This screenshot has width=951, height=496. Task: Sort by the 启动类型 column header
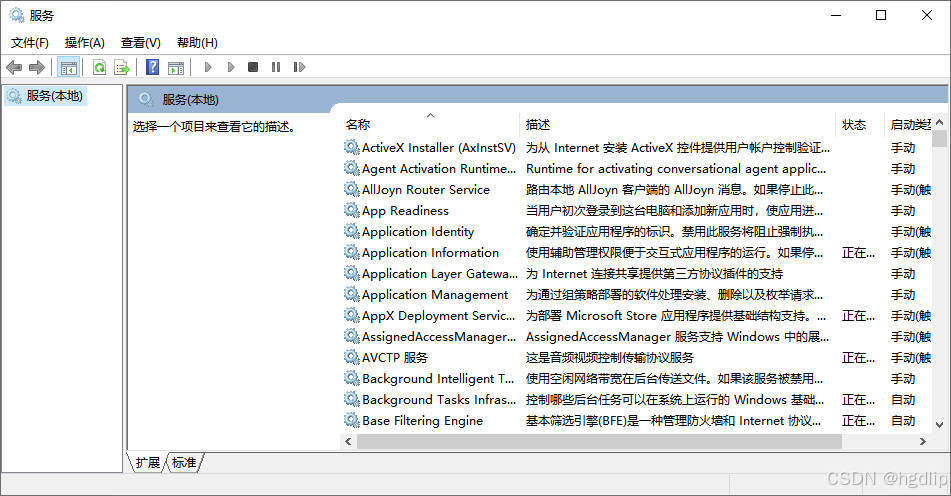point(909,124)
